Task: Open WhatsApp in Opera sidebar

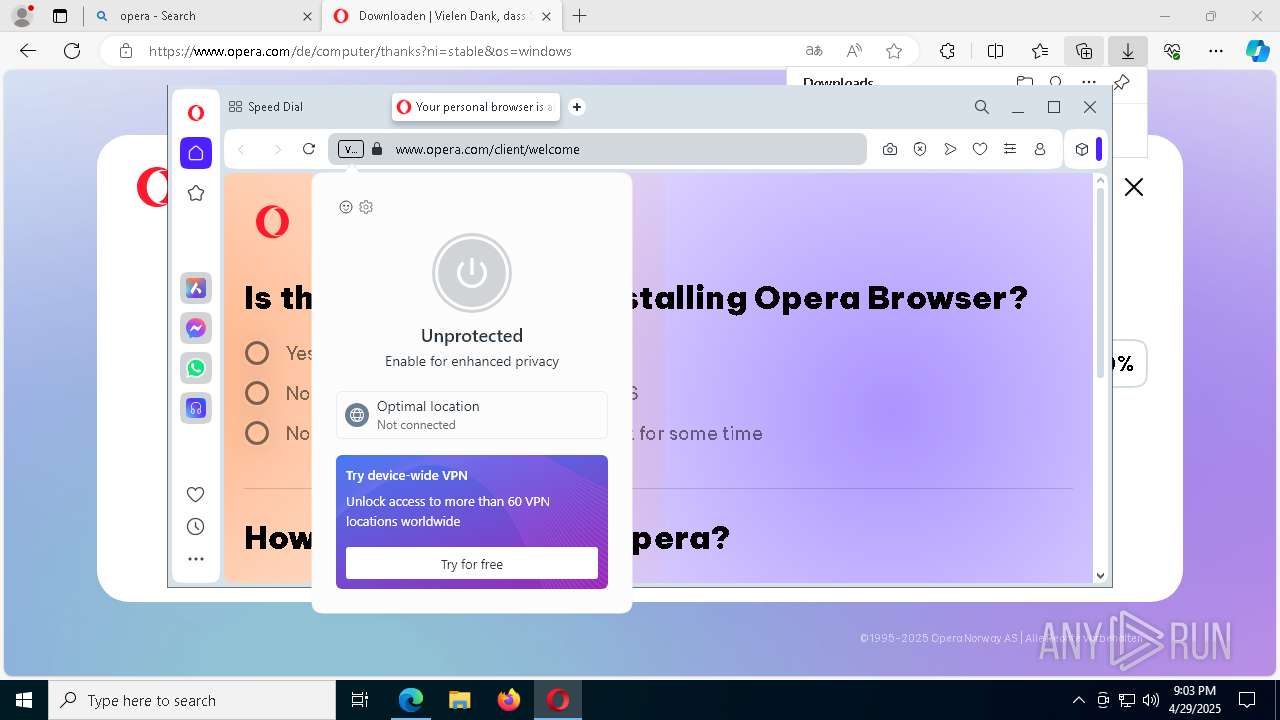Action: (196, 368)
